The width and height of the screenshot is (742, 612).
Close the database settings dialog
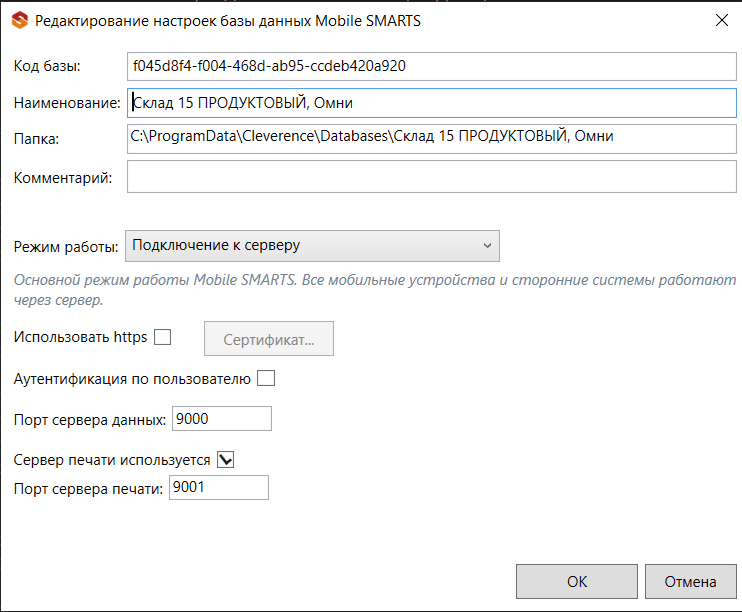722,20
